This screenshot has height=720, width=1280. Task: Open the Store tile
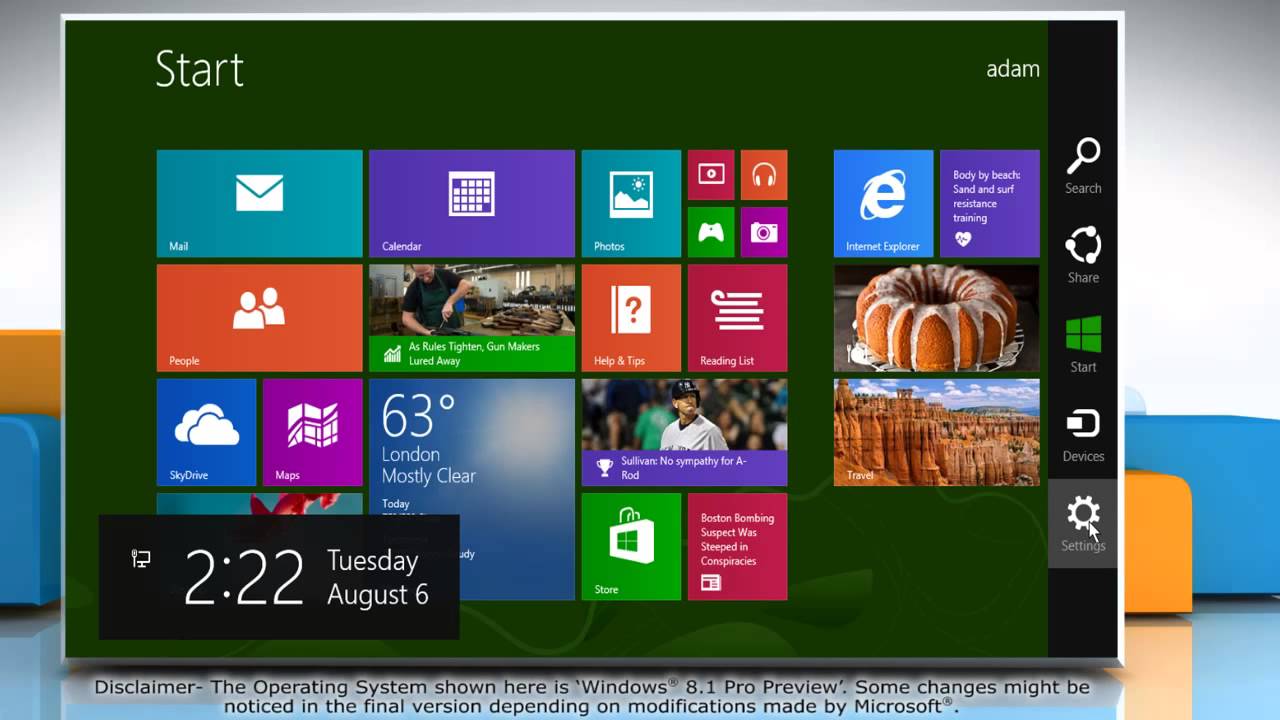631,546
